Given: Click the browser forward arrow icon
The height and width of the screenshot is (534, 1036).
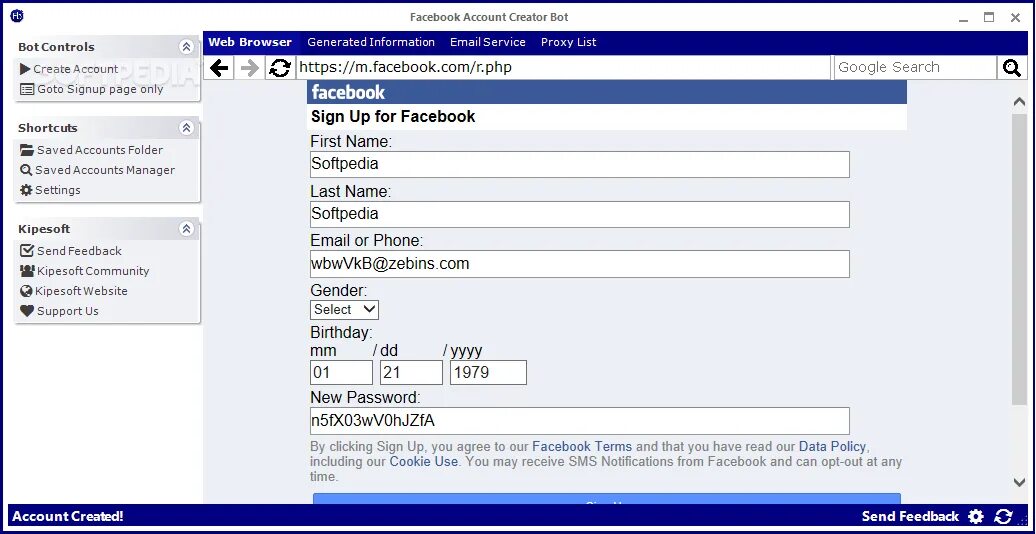Looking at the screenshot, I should click(250, 67).
